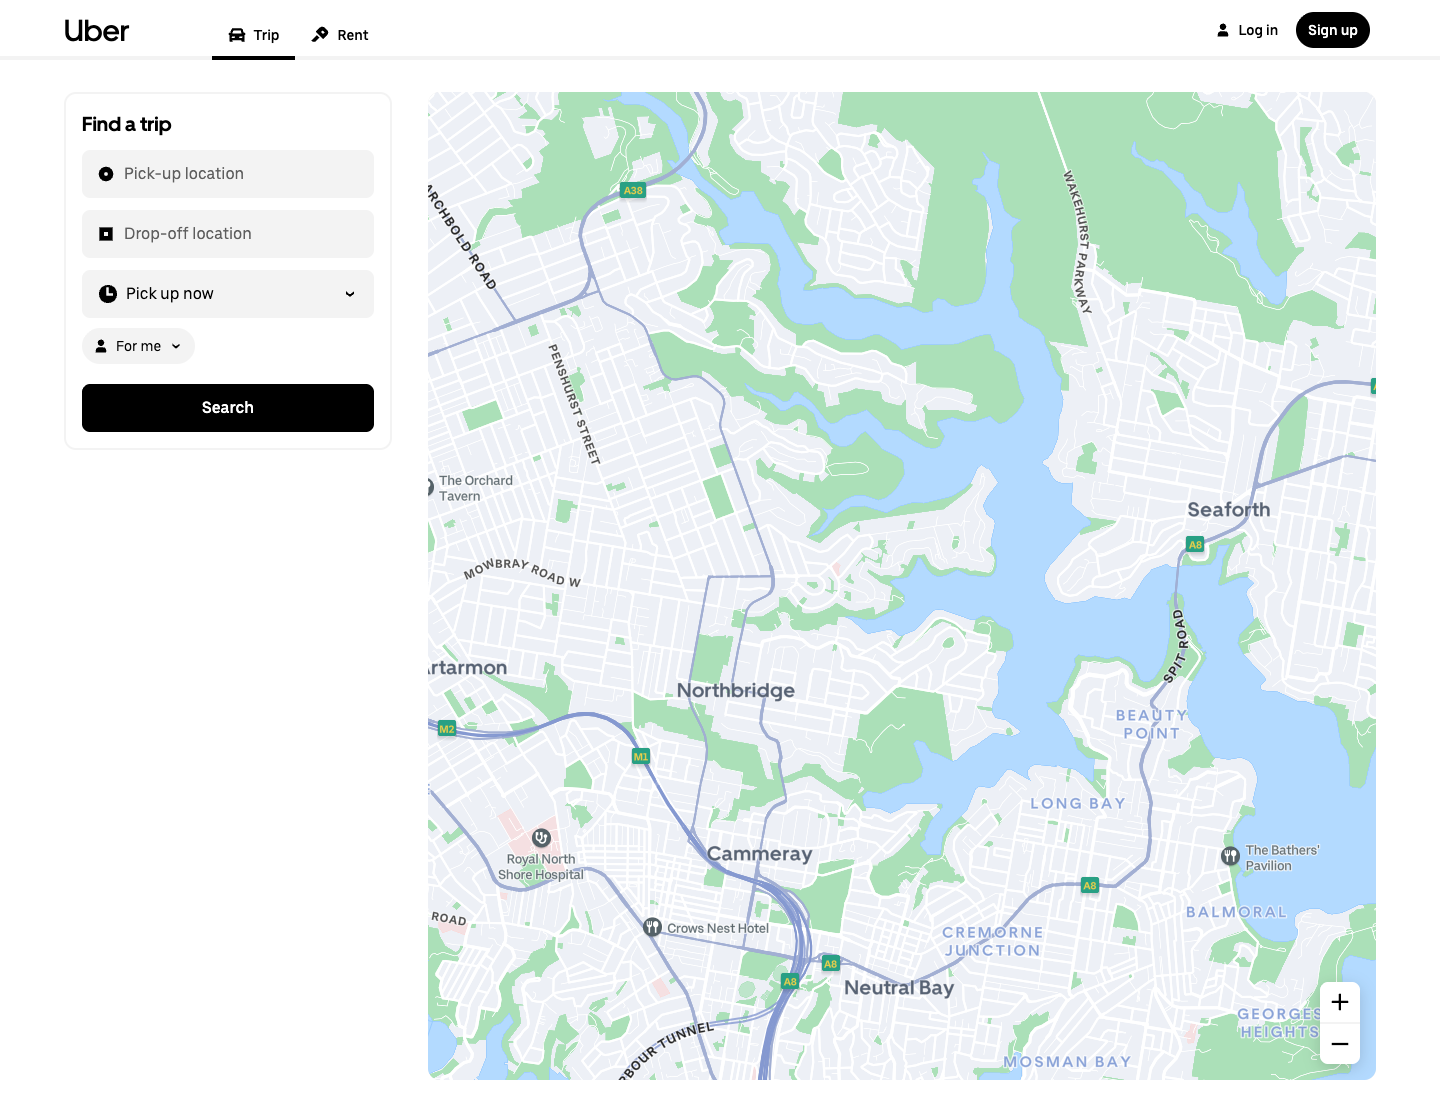Click the Cremorne Junction map label
This screenshot has width=1440, height=1100.
[993, 942]
